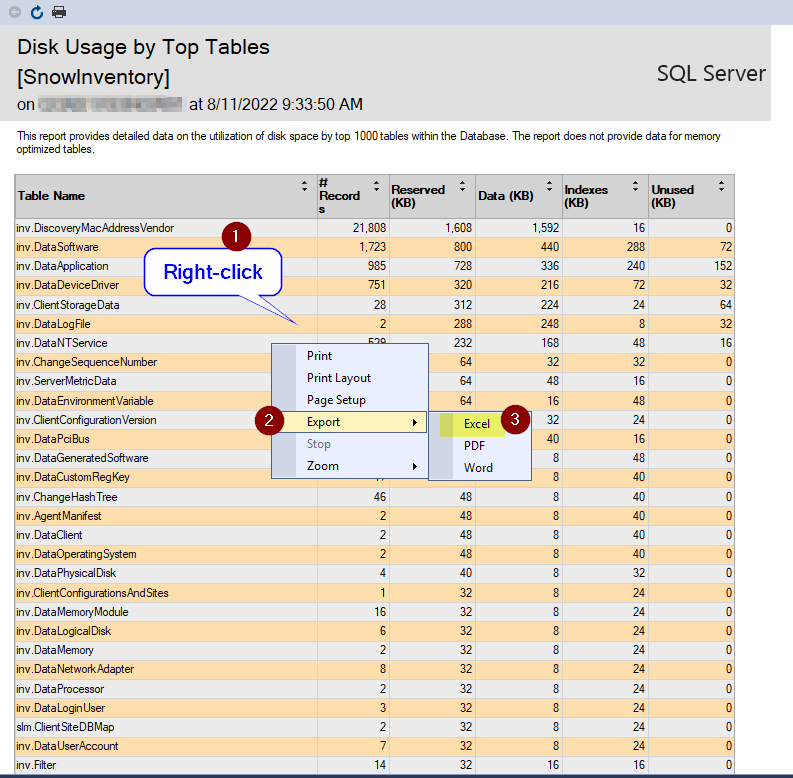
Task: Select inv.DataGeneratedSoftware row name
Action: tap(82, 458)
